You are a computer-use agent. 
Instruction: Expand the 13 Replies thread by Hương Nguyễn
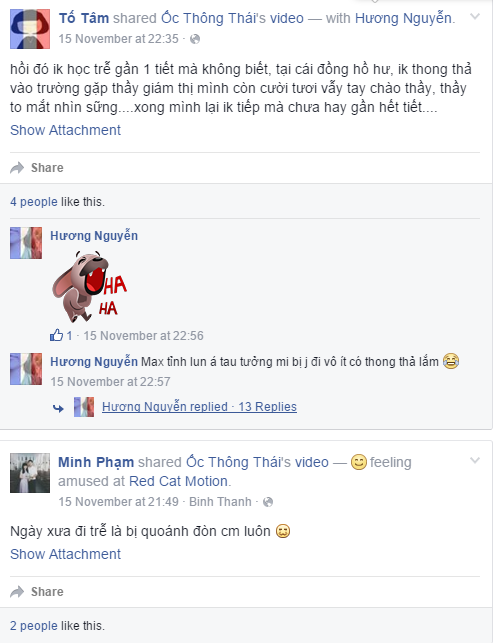(x=199, y=407)
